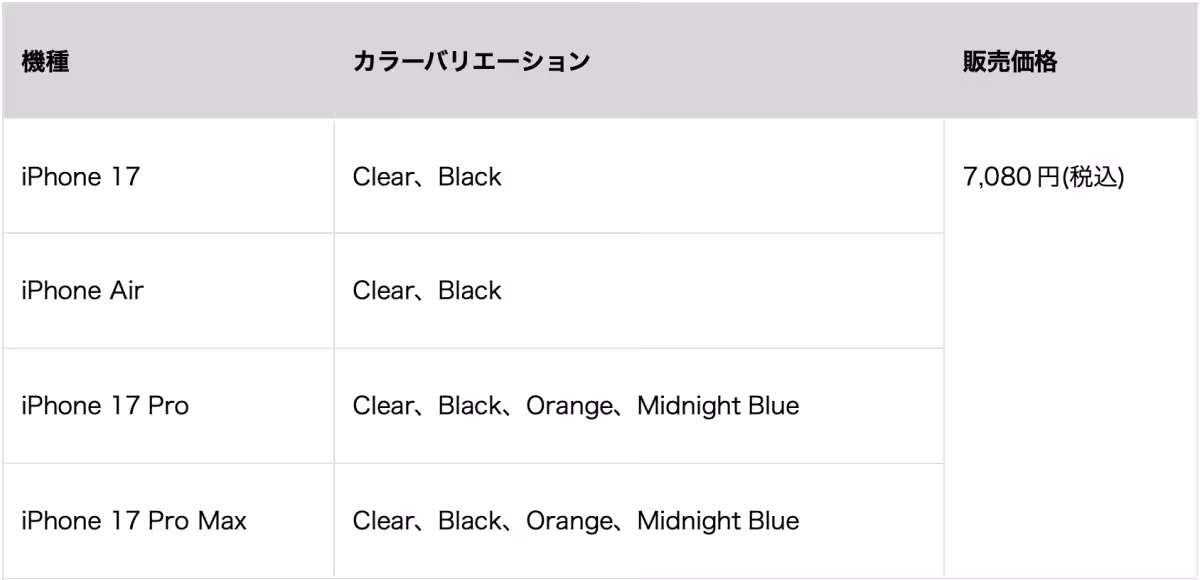Click the 販売価格 column header
1200x580 pixels.
[x=1009, y=61]
